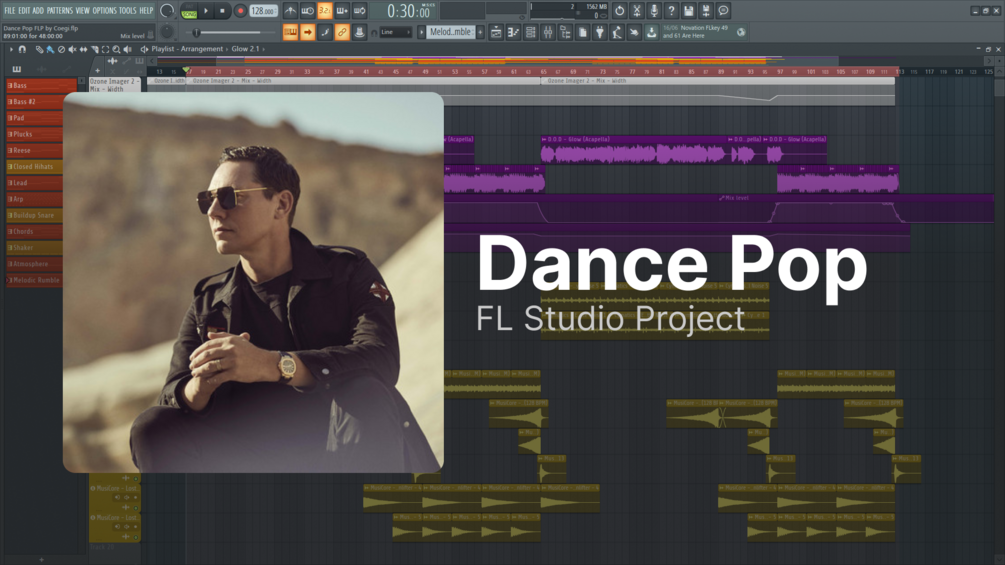Click the render export audio icon
This screenshot has height=565, width=1005.
point(706,11)
